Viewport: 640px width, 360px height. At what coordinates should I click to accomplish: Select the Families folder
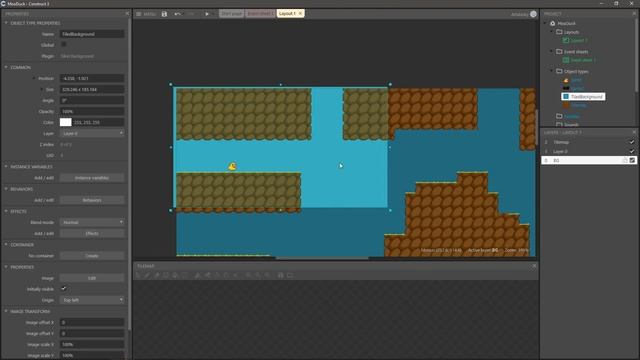568,116
